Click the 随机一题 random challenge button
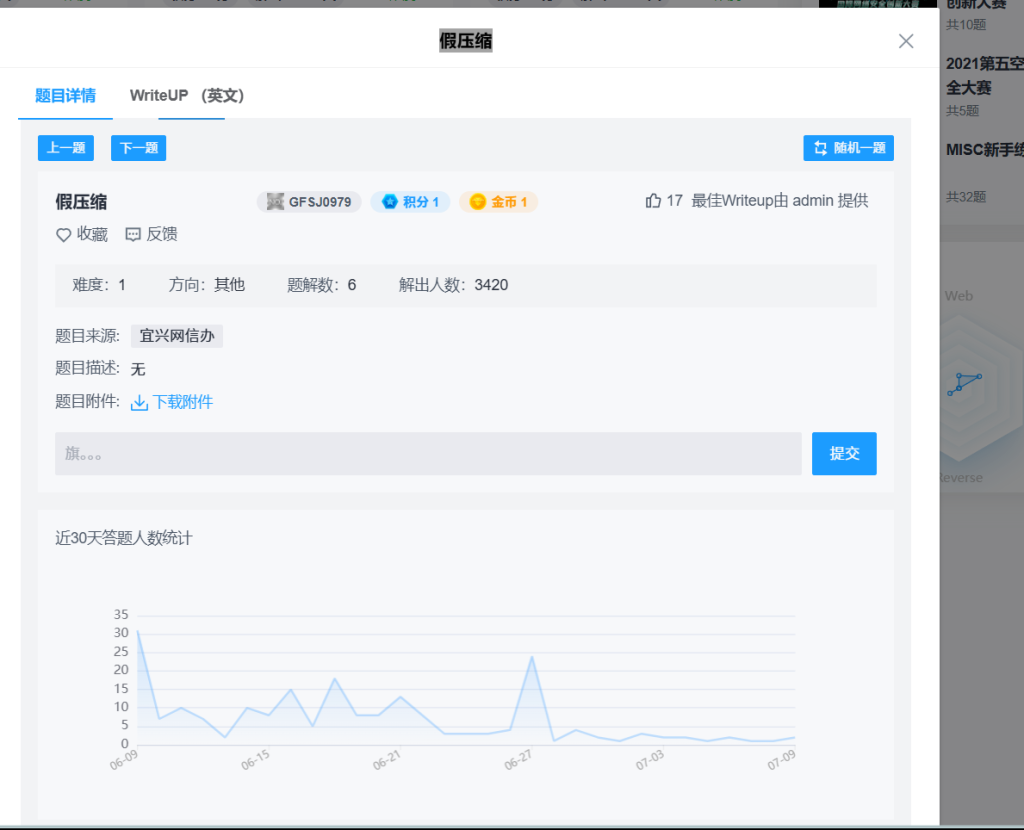Viewport: 1024px width, 830px height. [849, 148]
